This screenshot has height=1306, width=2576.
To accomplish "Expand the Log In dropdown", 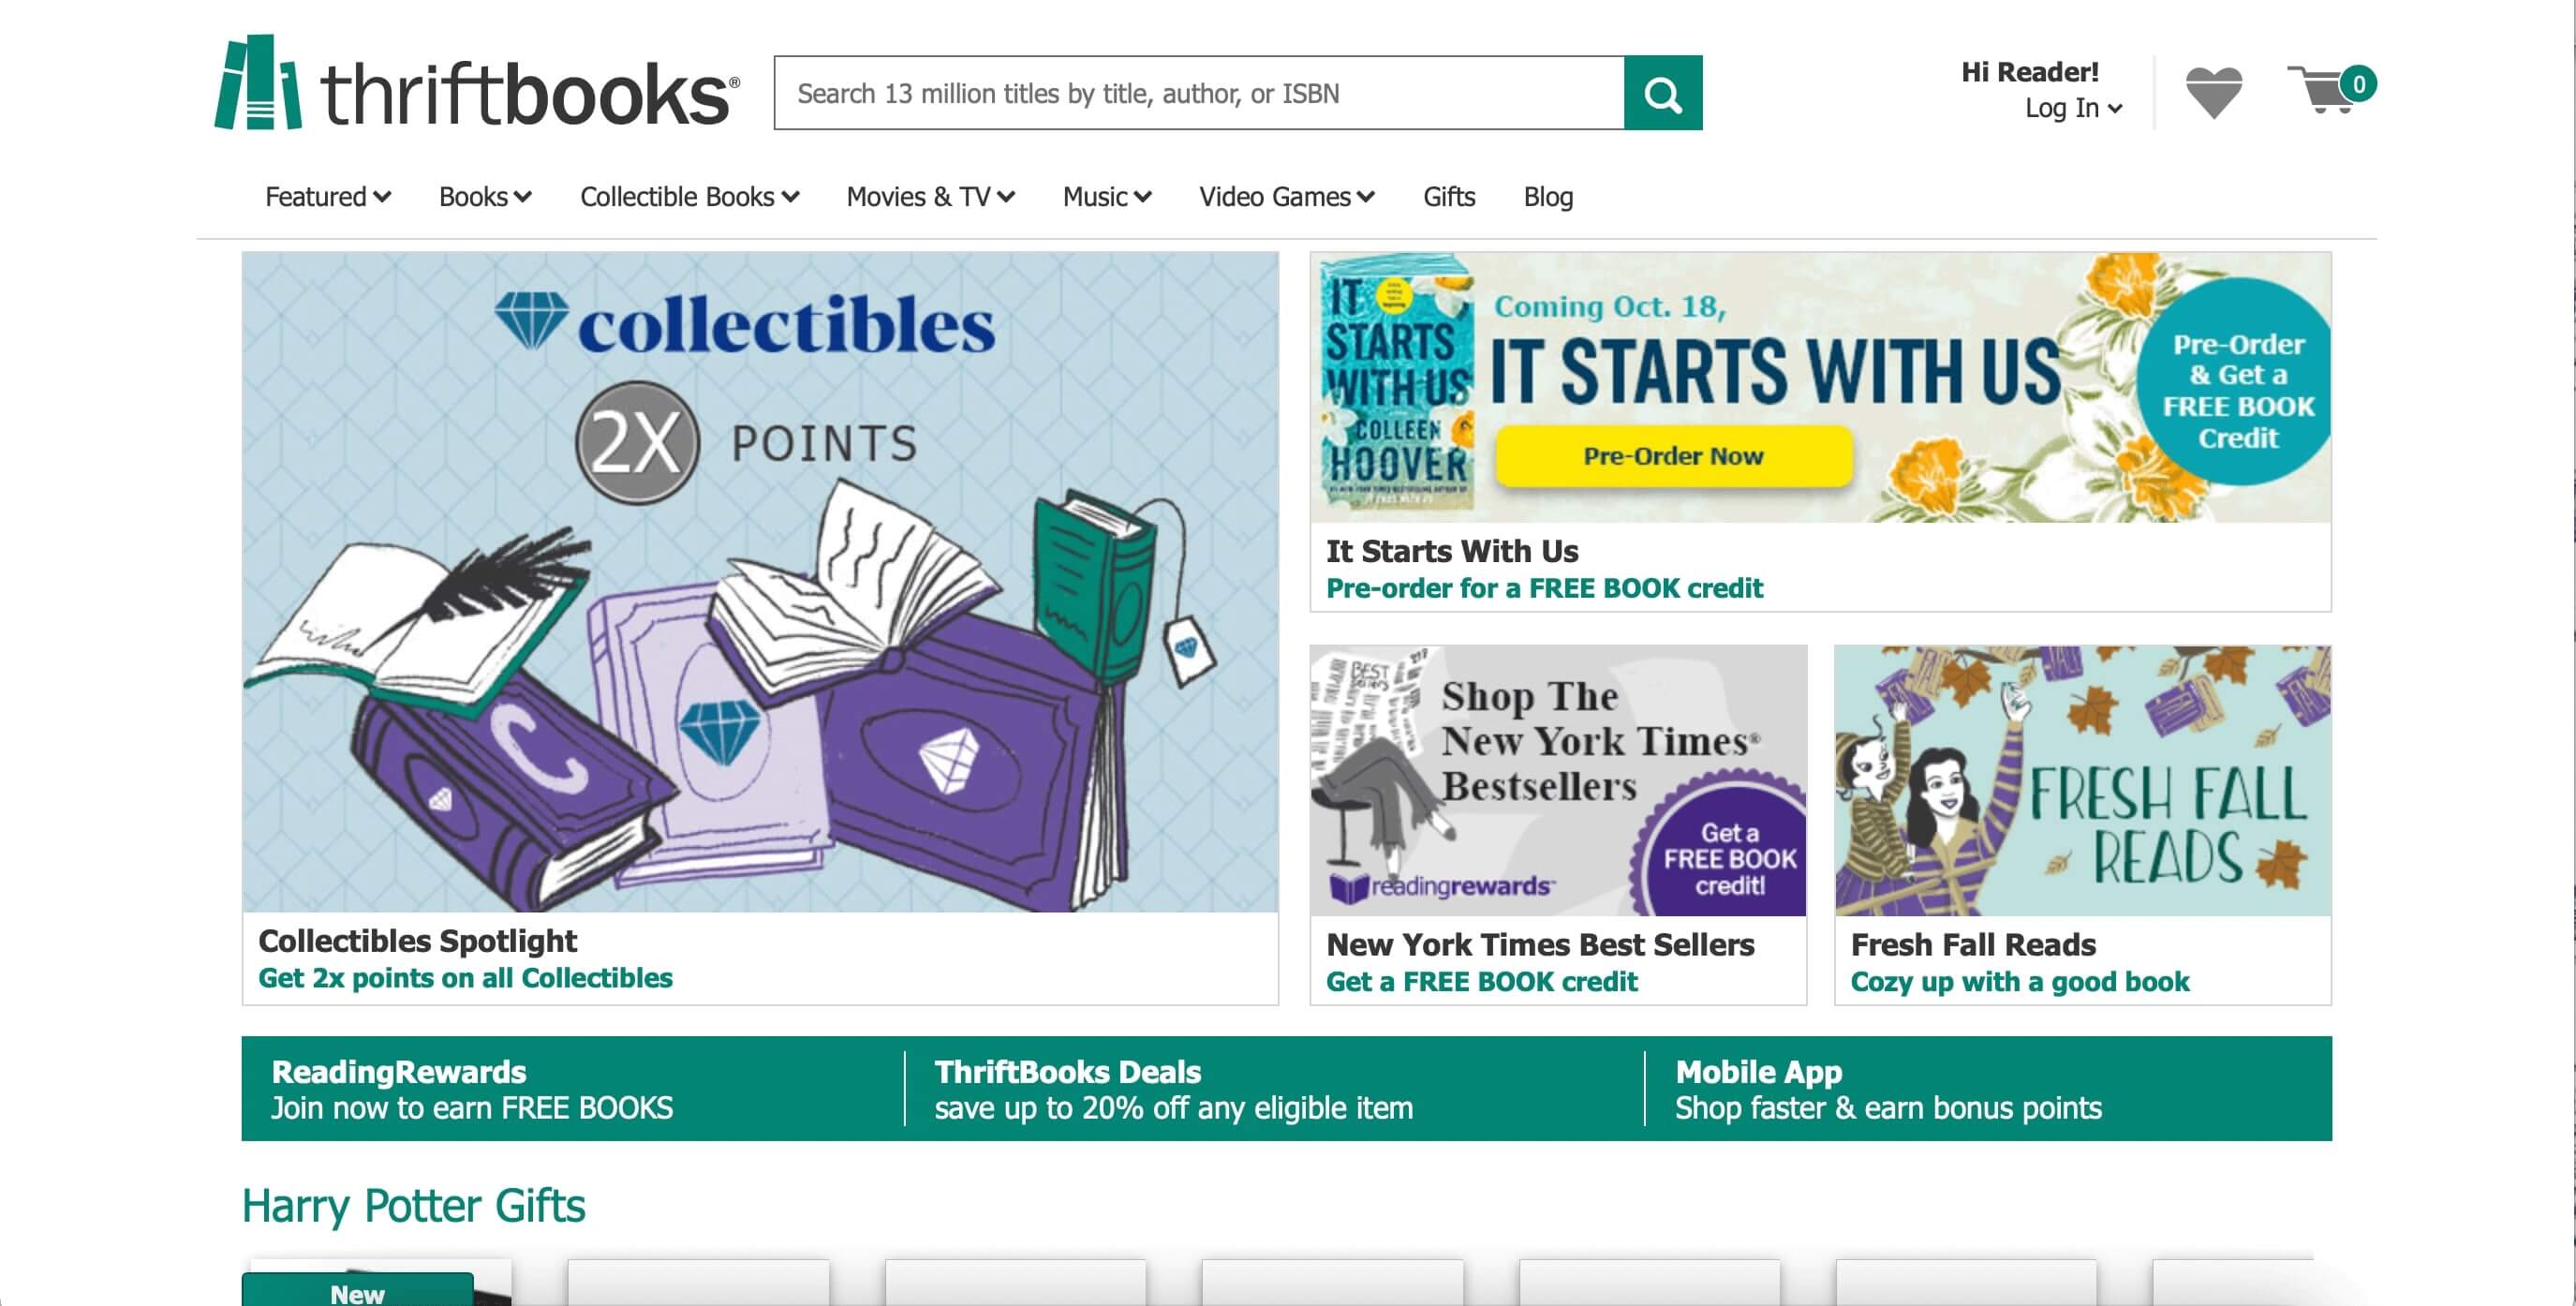I will coord(2073,108).
